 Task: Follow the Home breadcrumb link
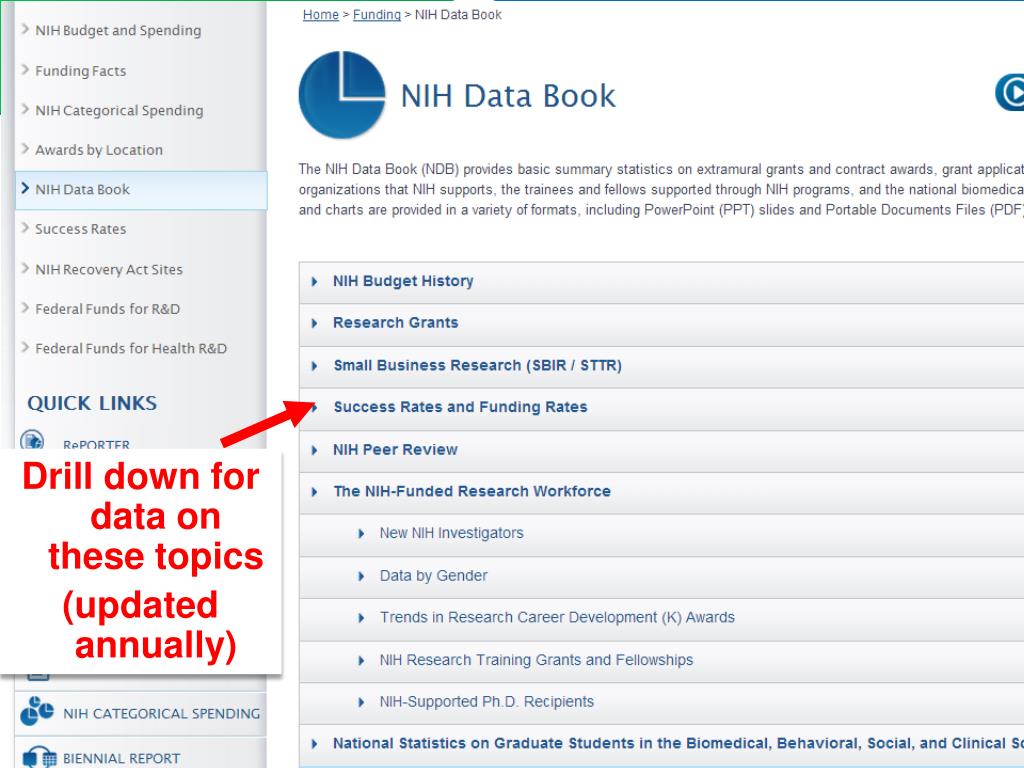[321, 14]
